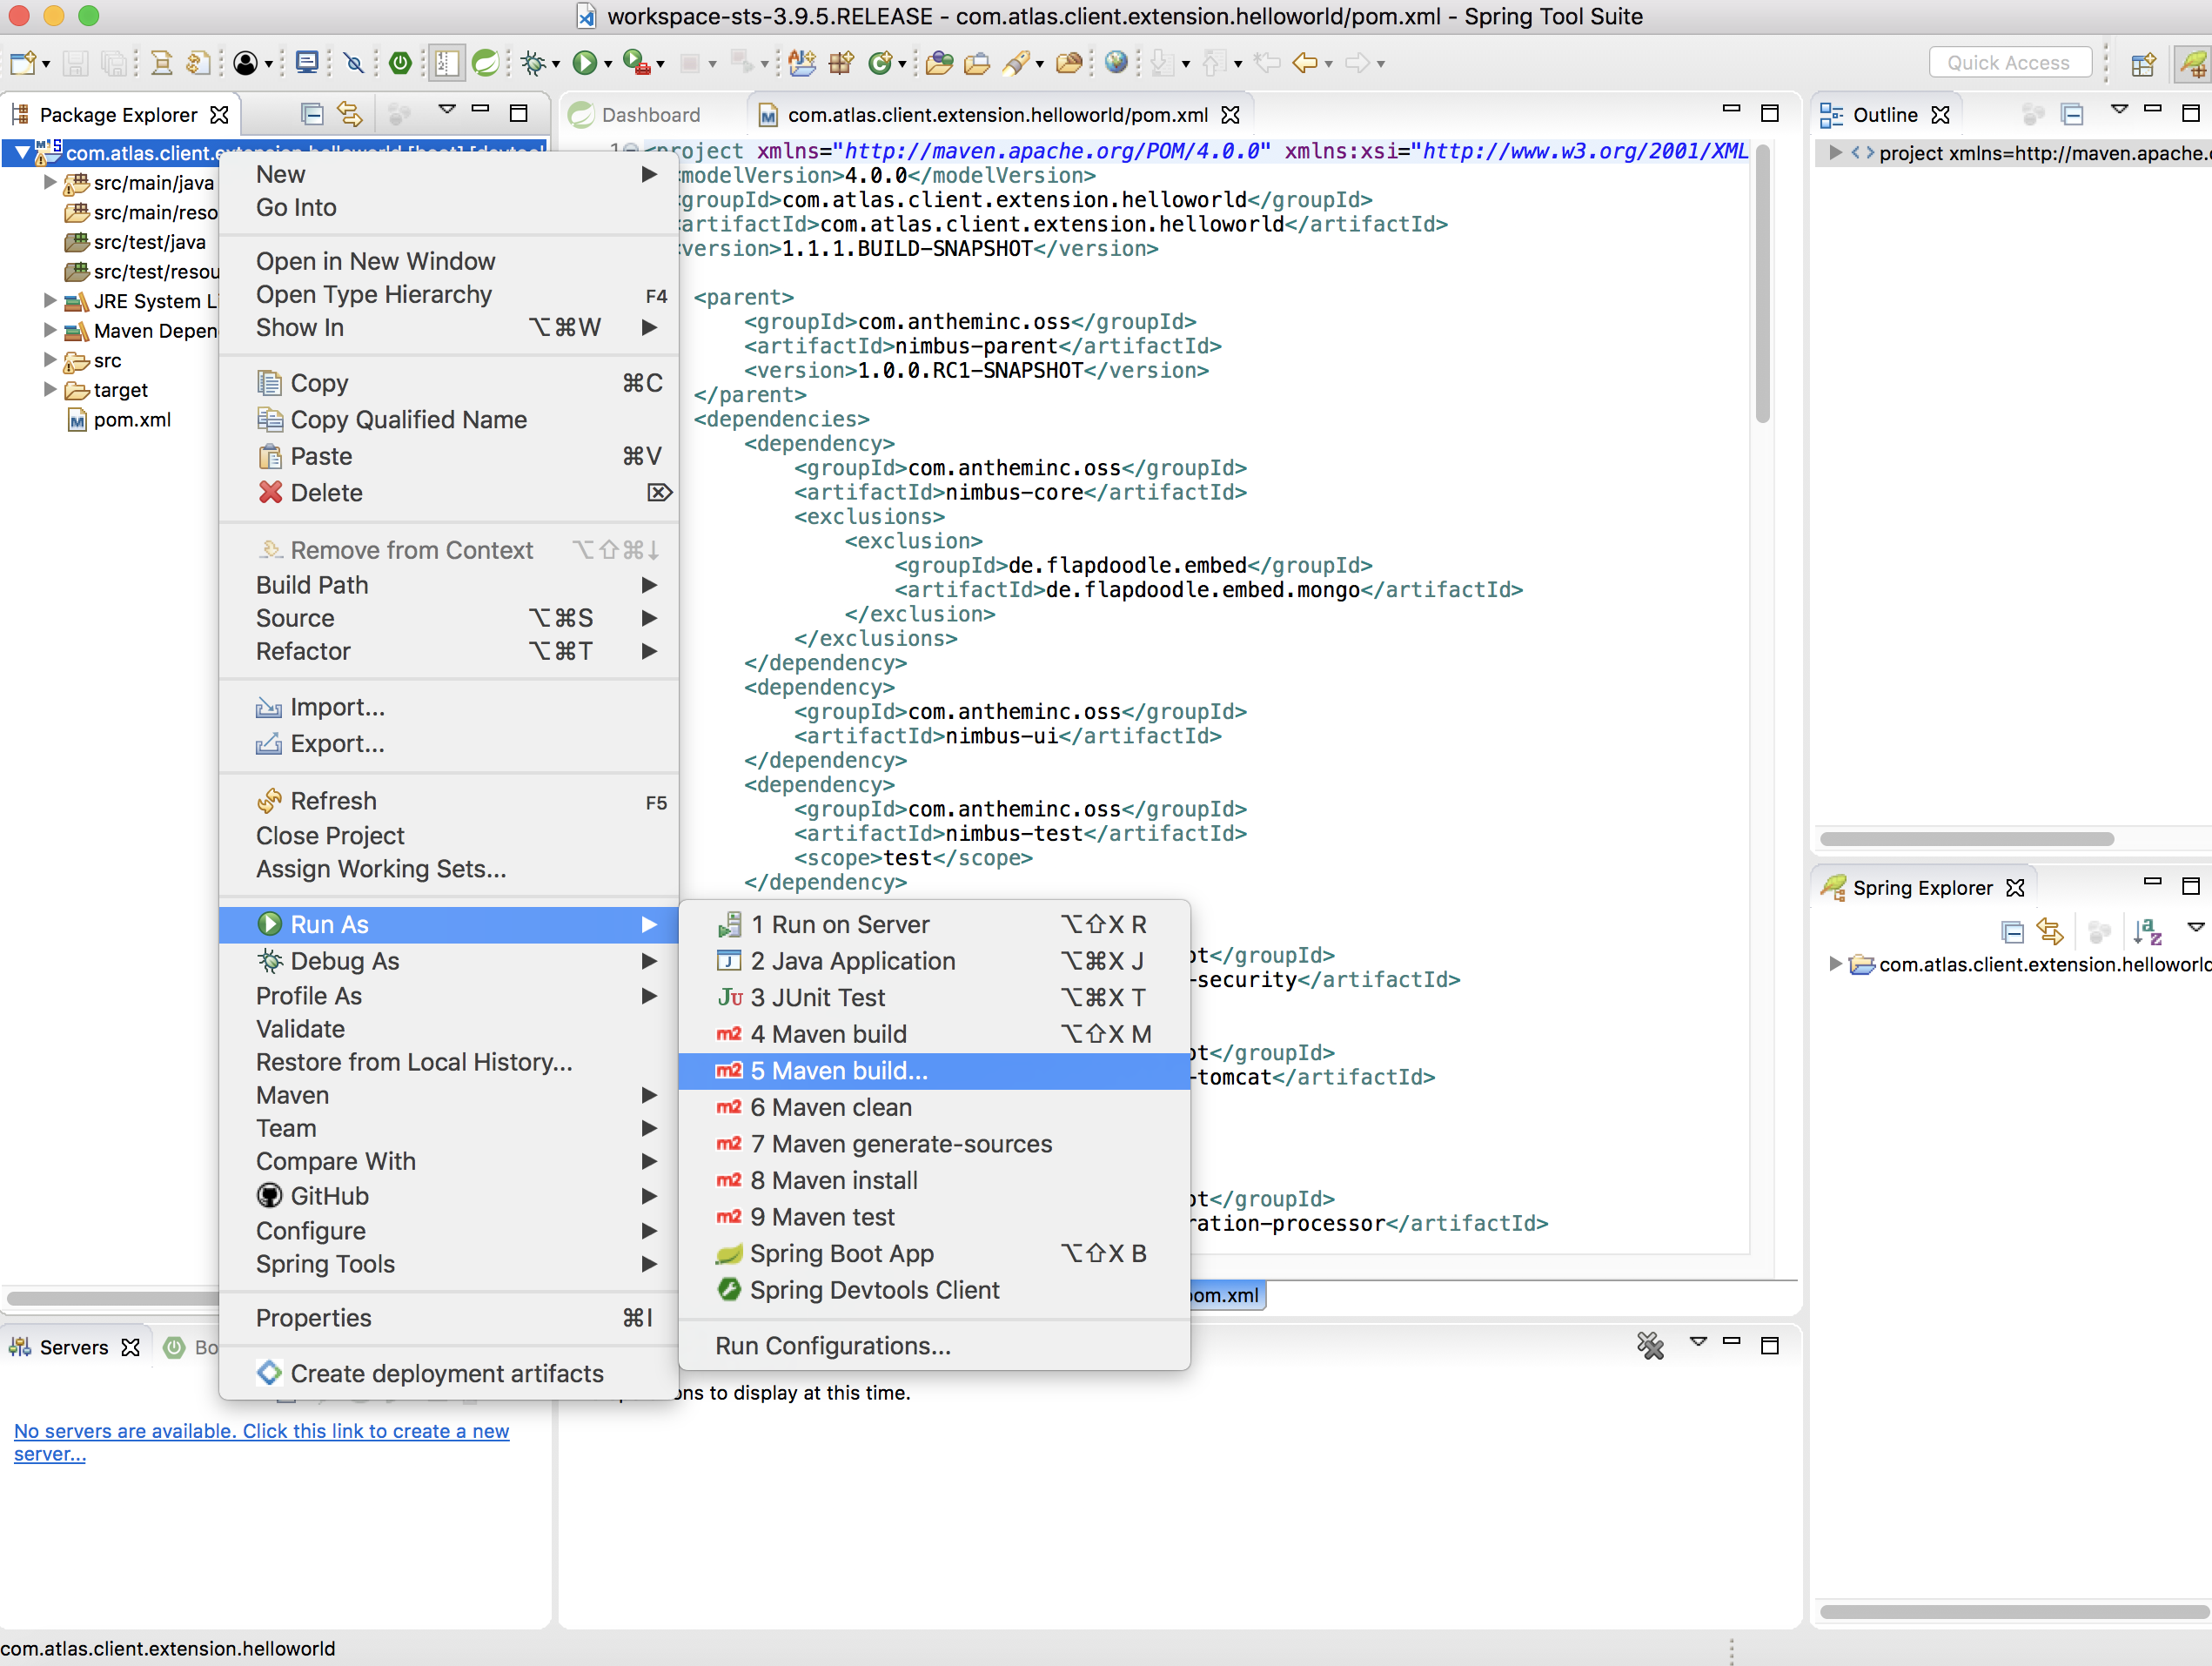The height and width of the screenshot is (1666, 2212).
Task: Expand JRE System Library node
Action: tap(49, 300)
